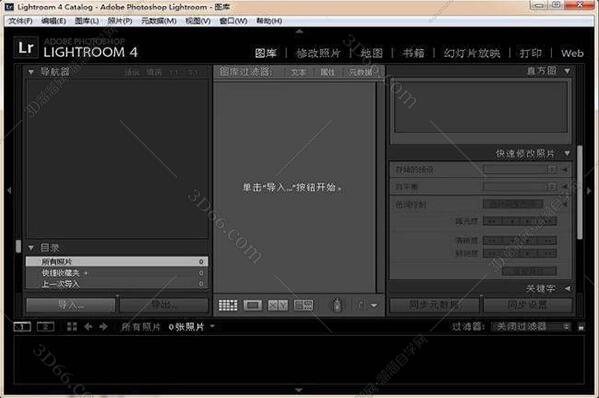This screenshot has width=599, height=398.
Task: Open the 幻灯片放映 module
Action: tap(472, 53)
